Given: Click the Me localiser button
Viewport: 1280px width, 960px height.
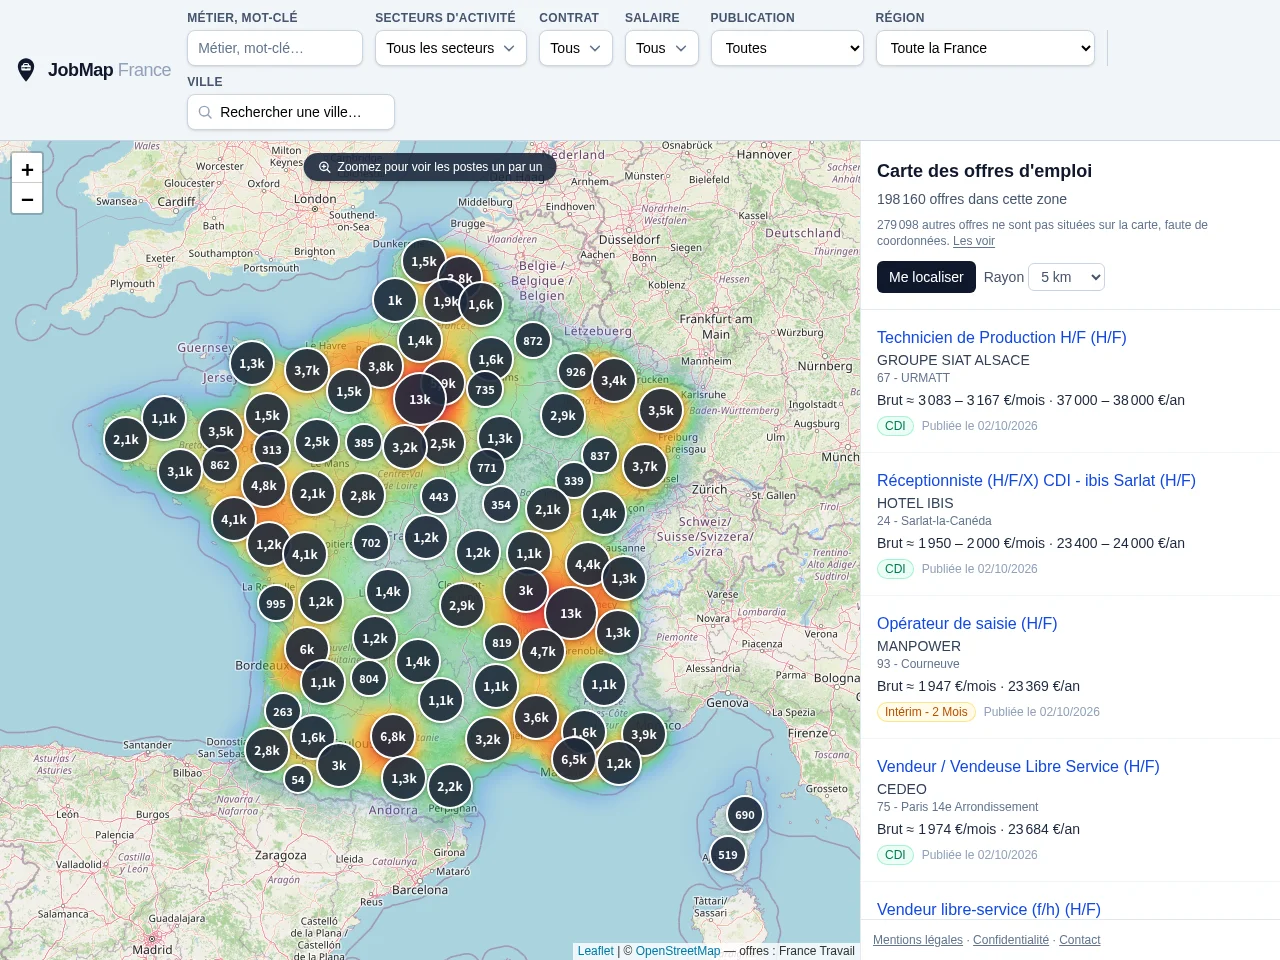Looking at the screenshot, I should [x=926, y=277].
